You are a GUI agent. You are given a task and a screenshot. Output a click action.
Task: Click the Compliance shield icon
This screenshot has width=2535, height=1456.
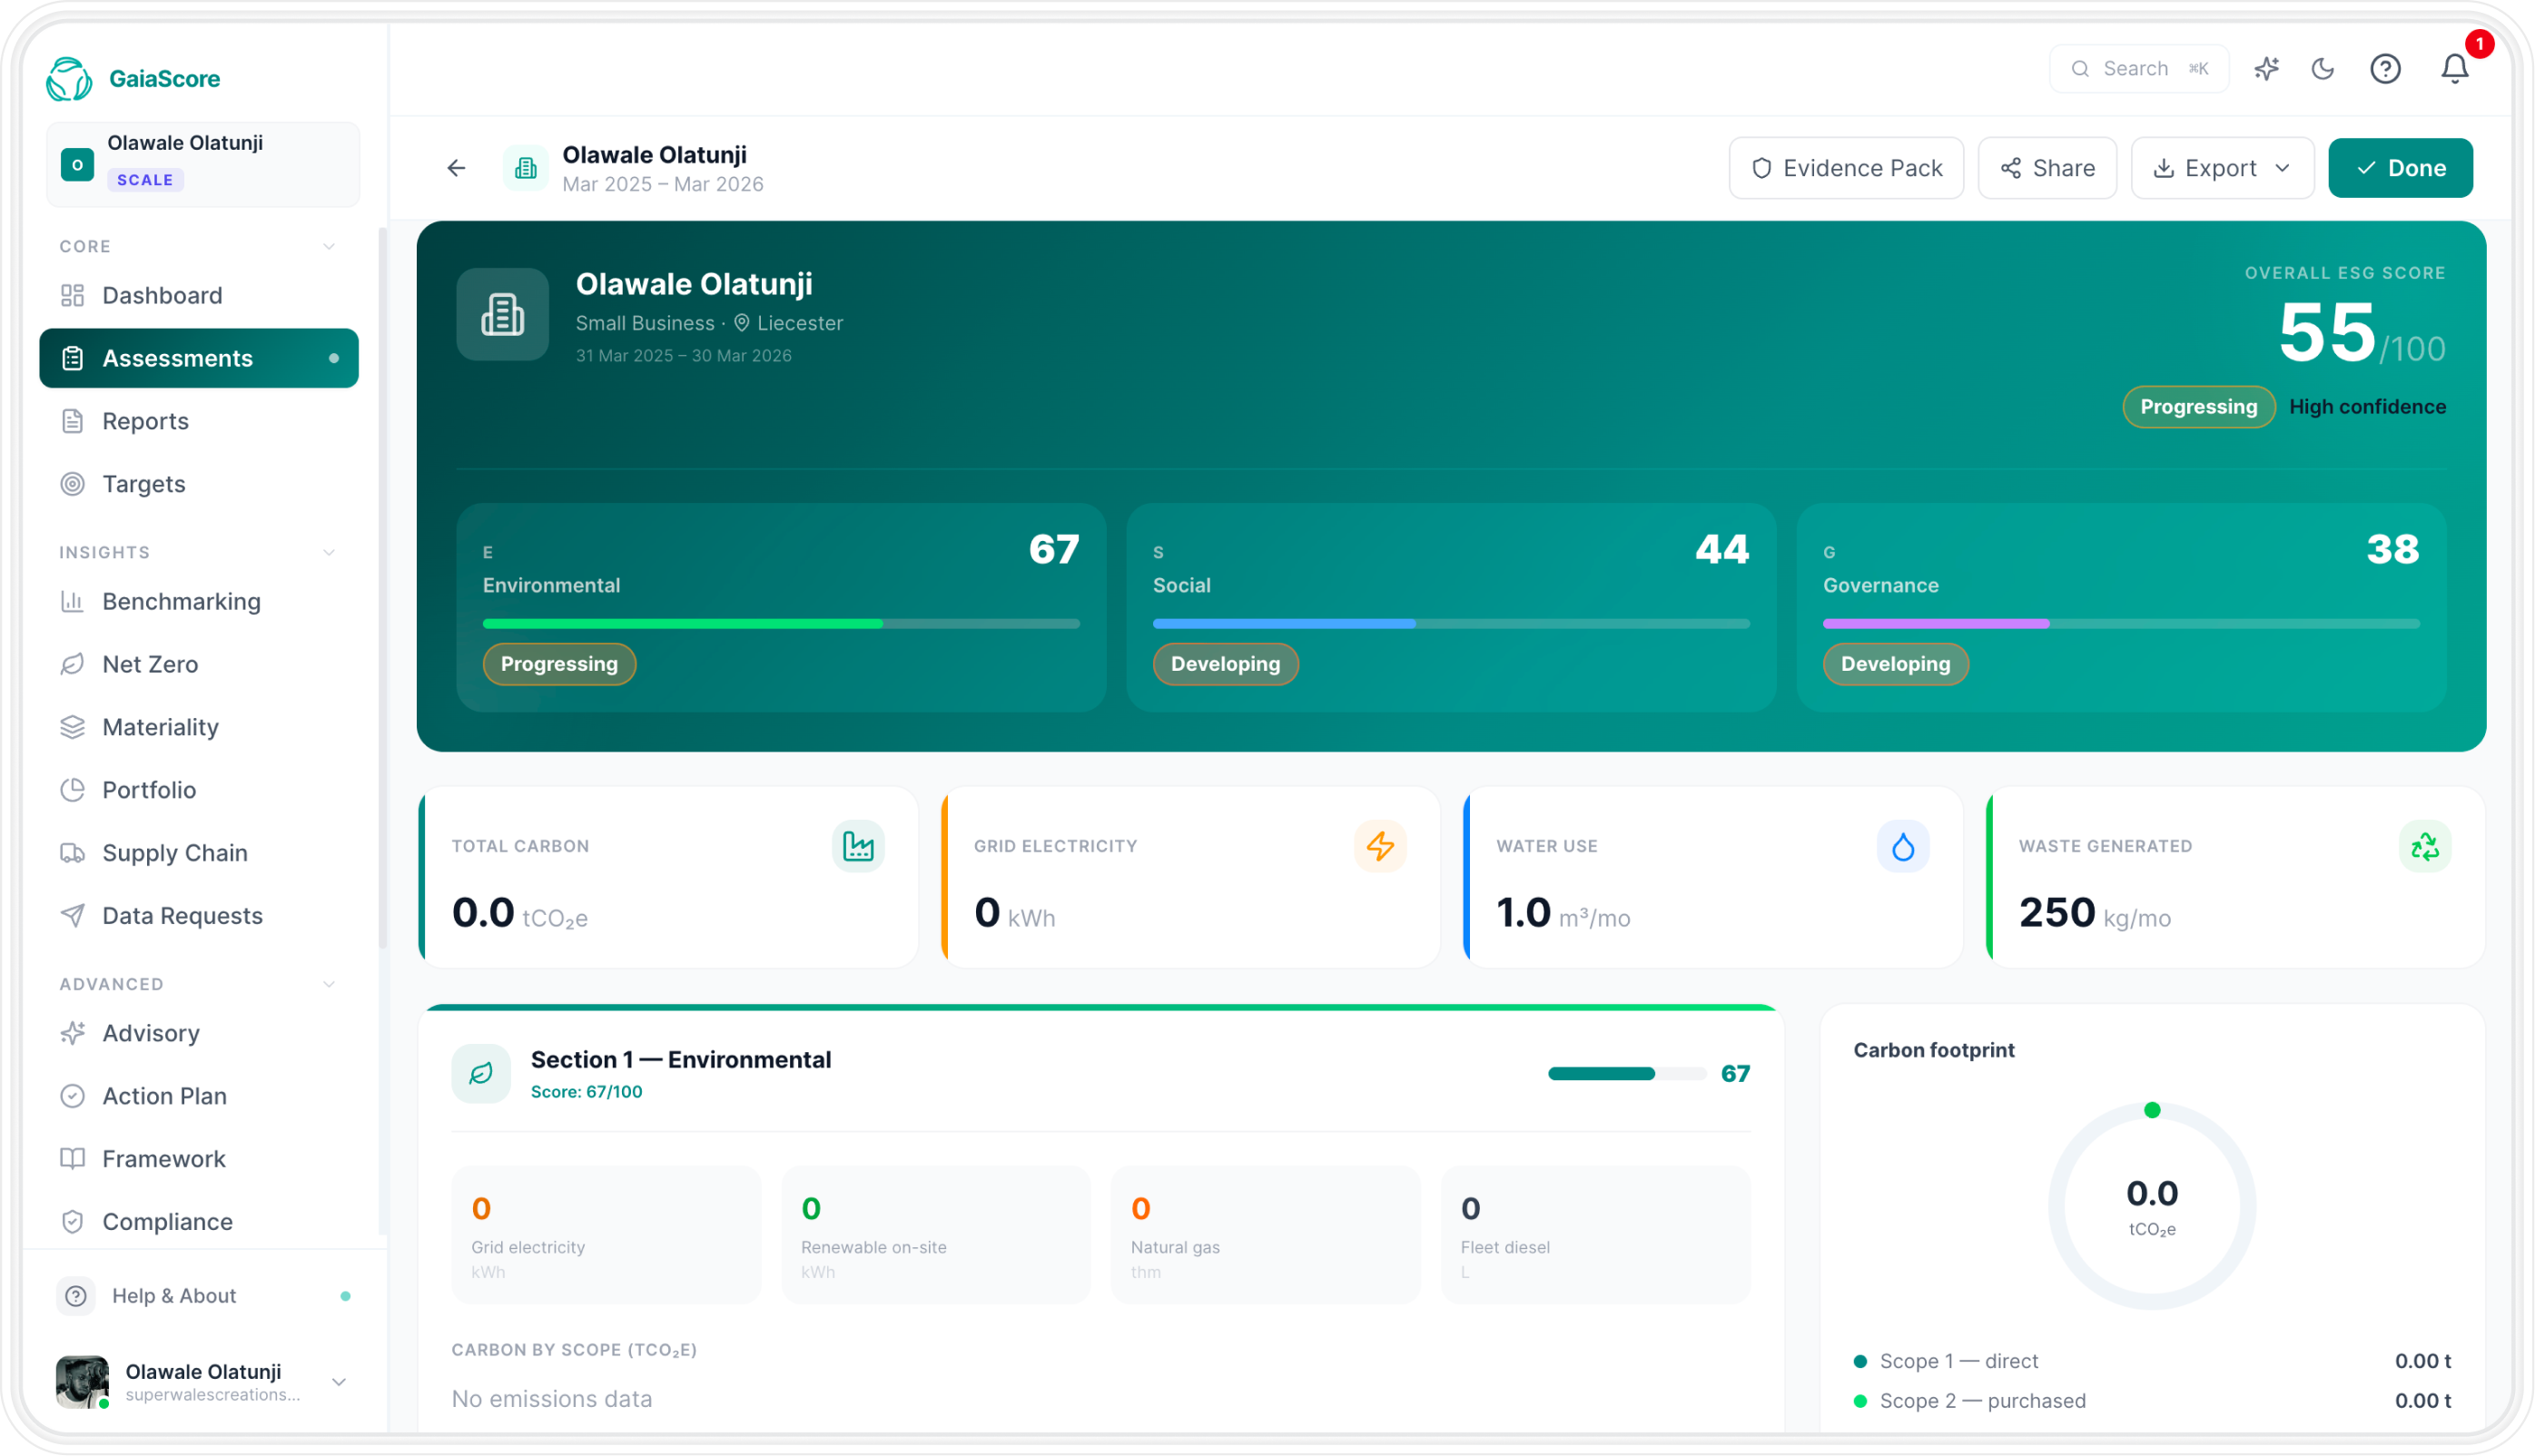pyautogui.click(x=72, y=1222)
